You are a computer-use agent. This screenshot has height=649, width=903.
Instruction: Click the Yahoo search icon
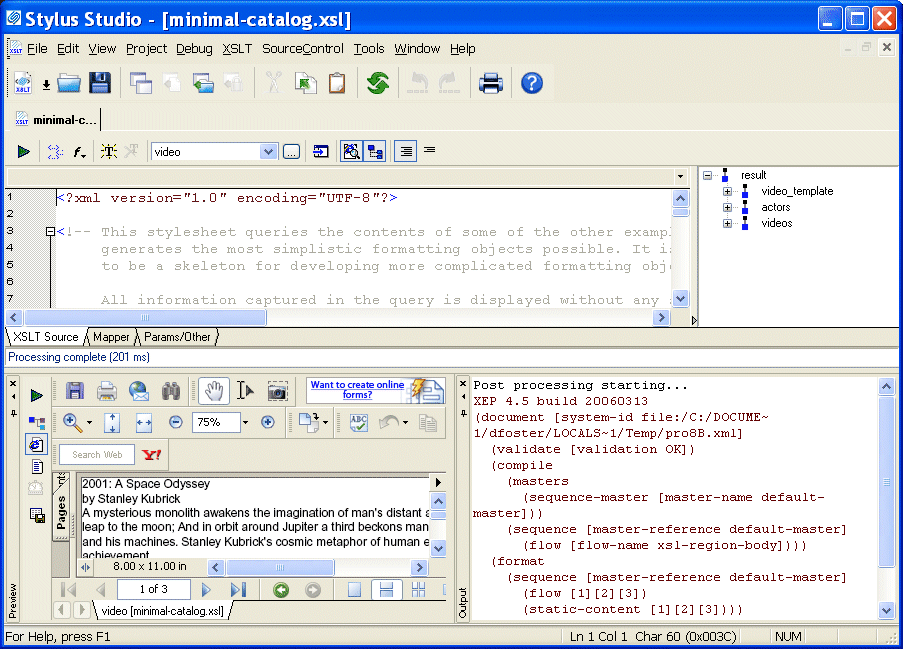point(152,455)
